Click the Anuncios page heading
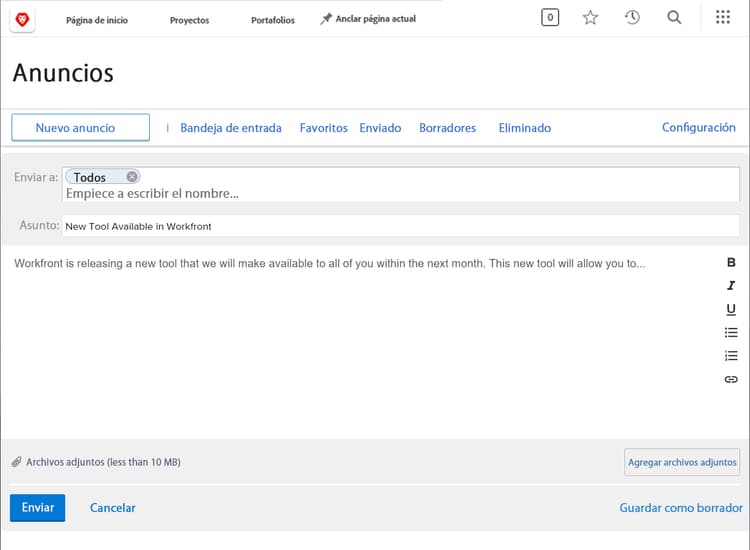The height and width of the screenshot is (550, 750). coord(63,73)
